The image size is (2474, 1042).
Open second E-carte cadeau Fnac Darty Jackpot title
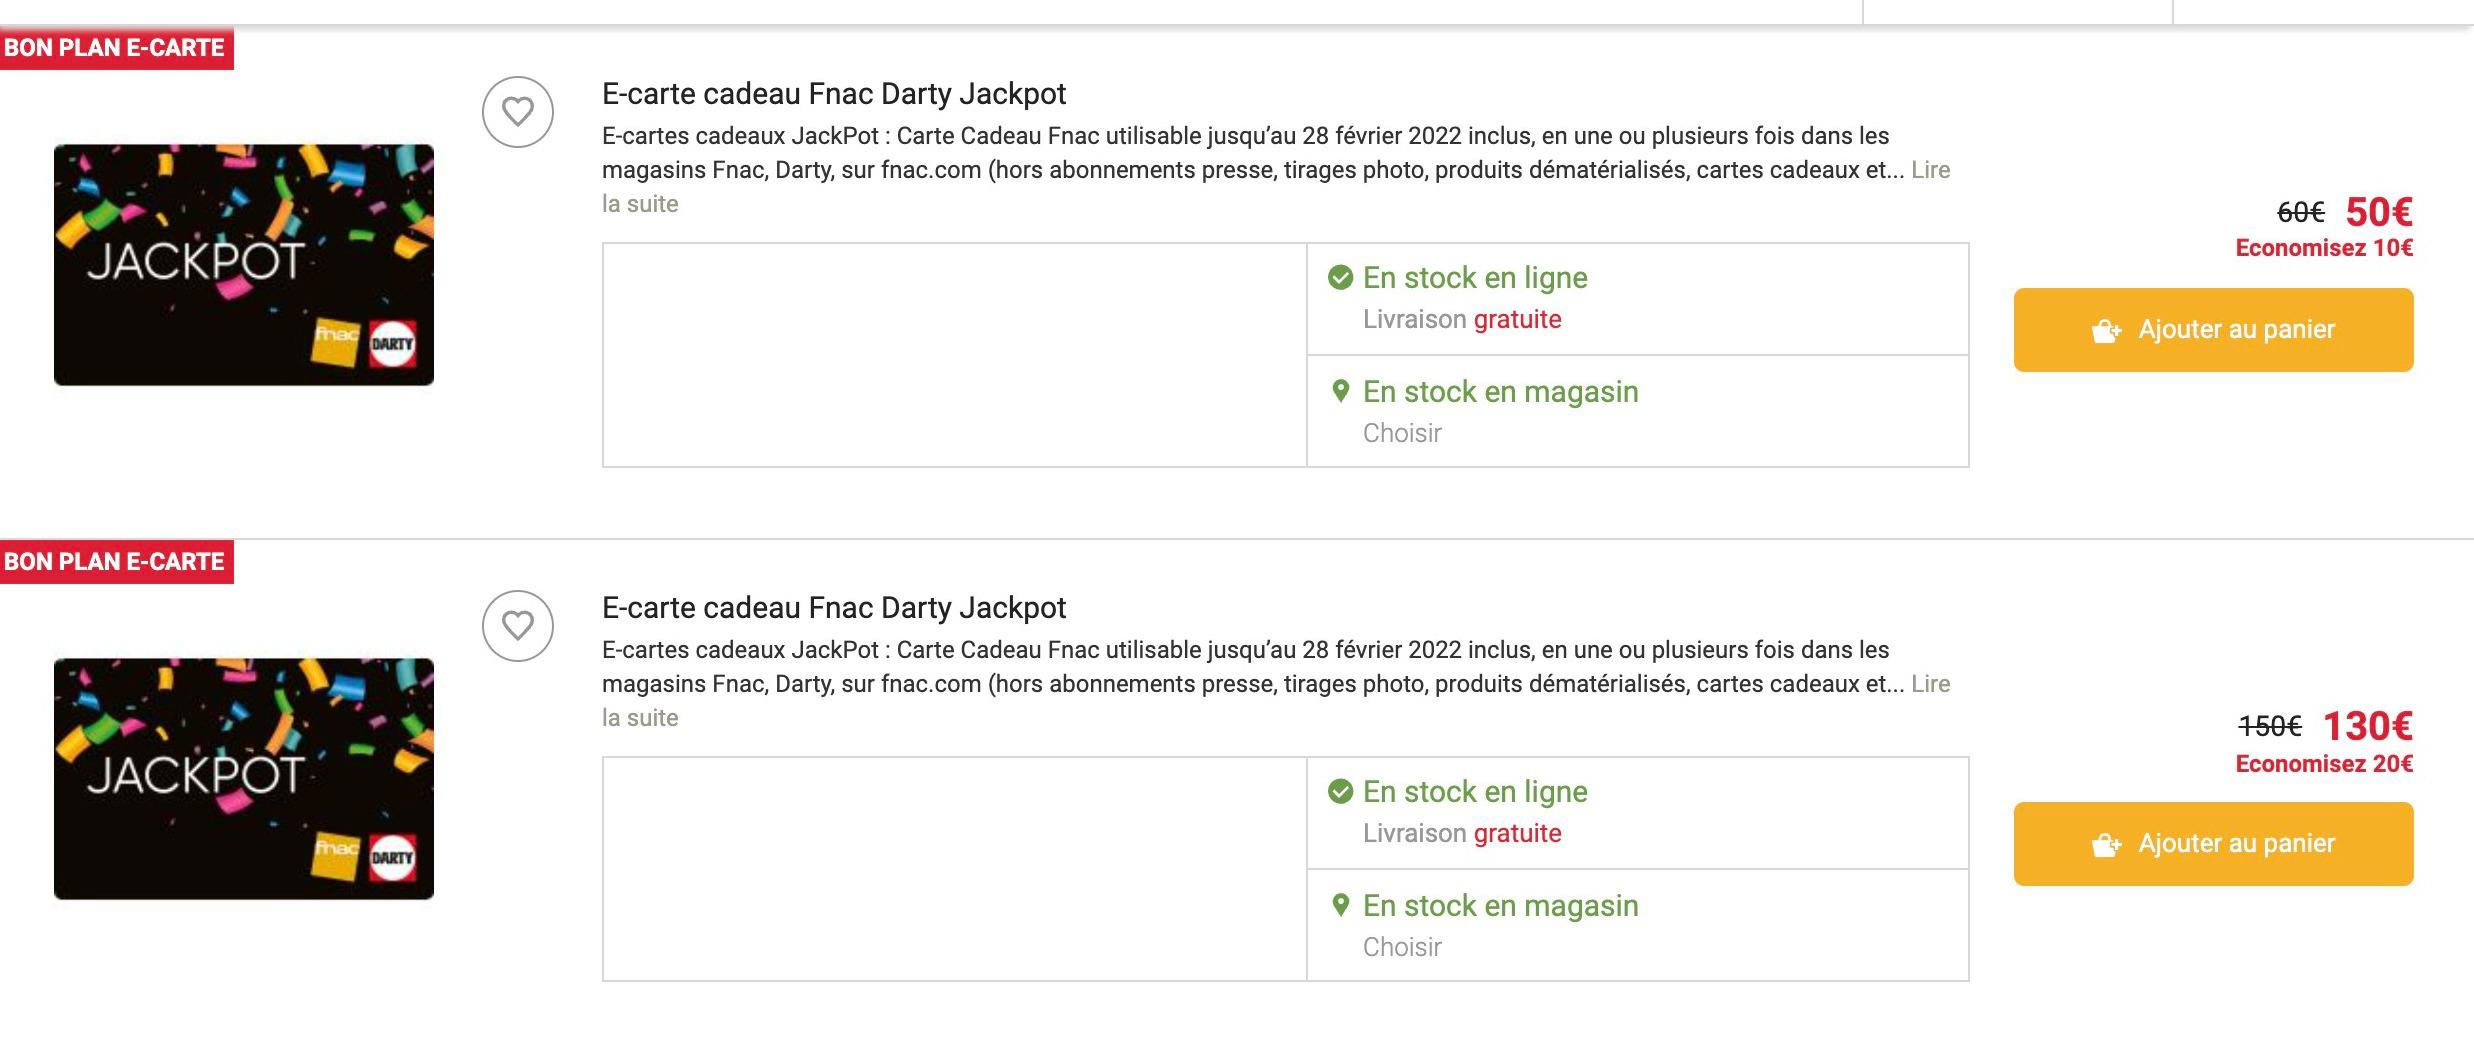[x=834, y=608]
